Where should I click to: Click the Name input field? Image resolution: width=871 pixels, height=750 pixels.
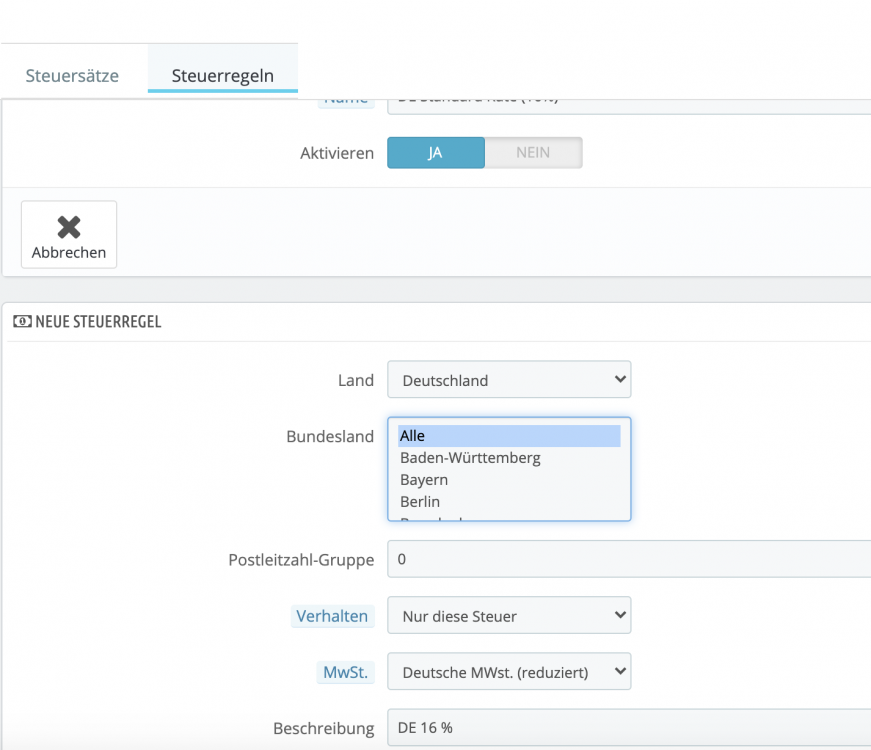pos(628,101)
